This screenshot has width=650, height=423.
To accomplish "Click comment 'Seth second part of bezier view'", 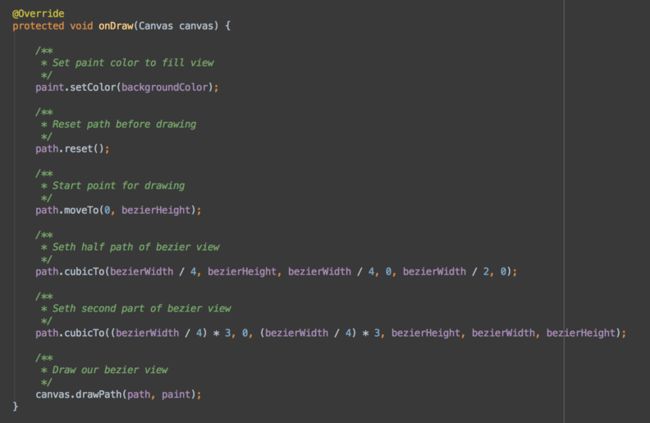I will click(141, 309).
